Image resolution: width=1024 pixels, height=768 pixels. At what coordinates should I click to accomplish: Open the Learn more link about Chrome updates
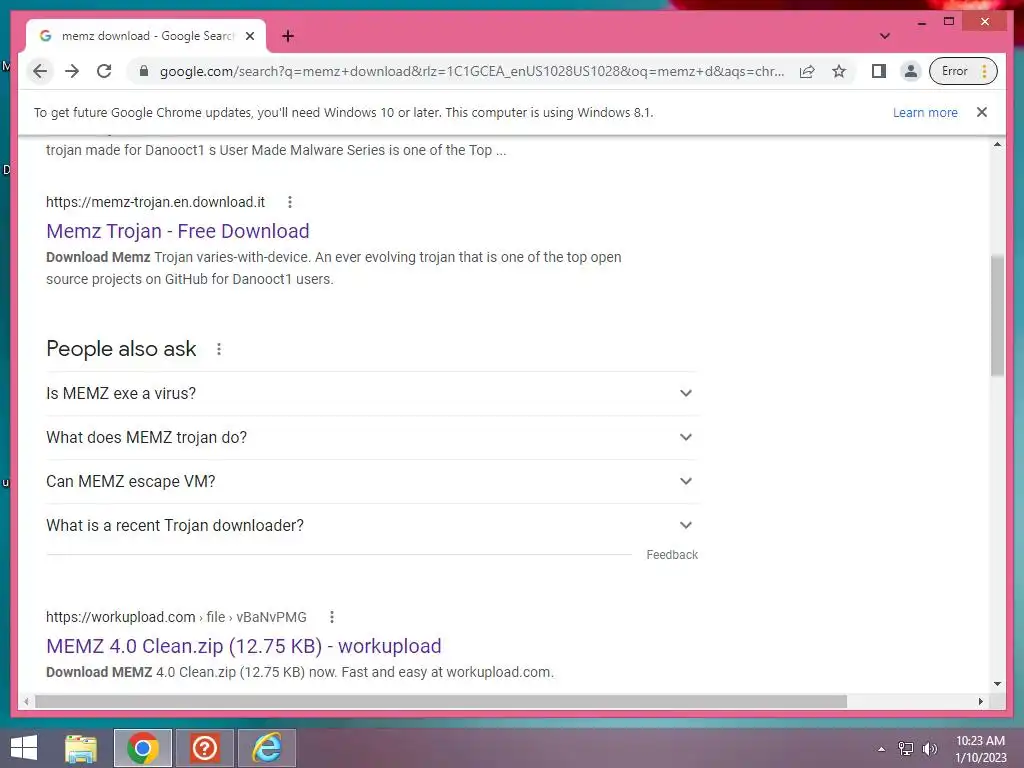(x=925, y=112)
